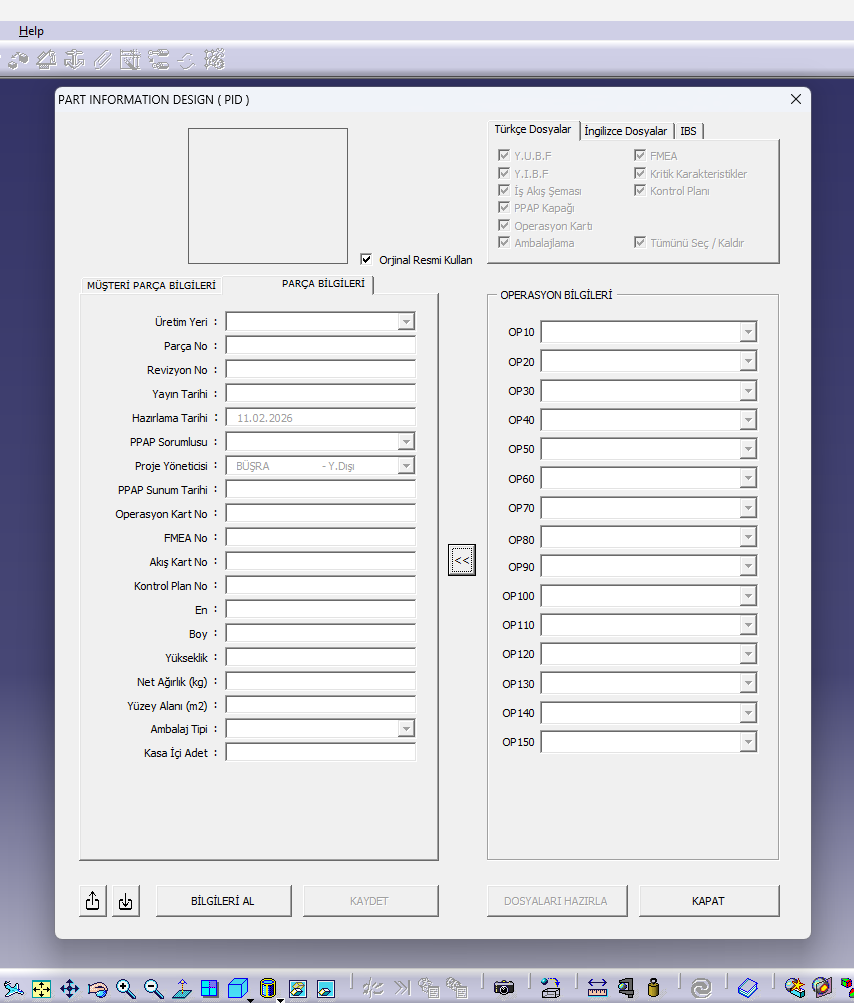
Task: Open the Üretim Yeri dropdown
Action: [x=406, y=322]
